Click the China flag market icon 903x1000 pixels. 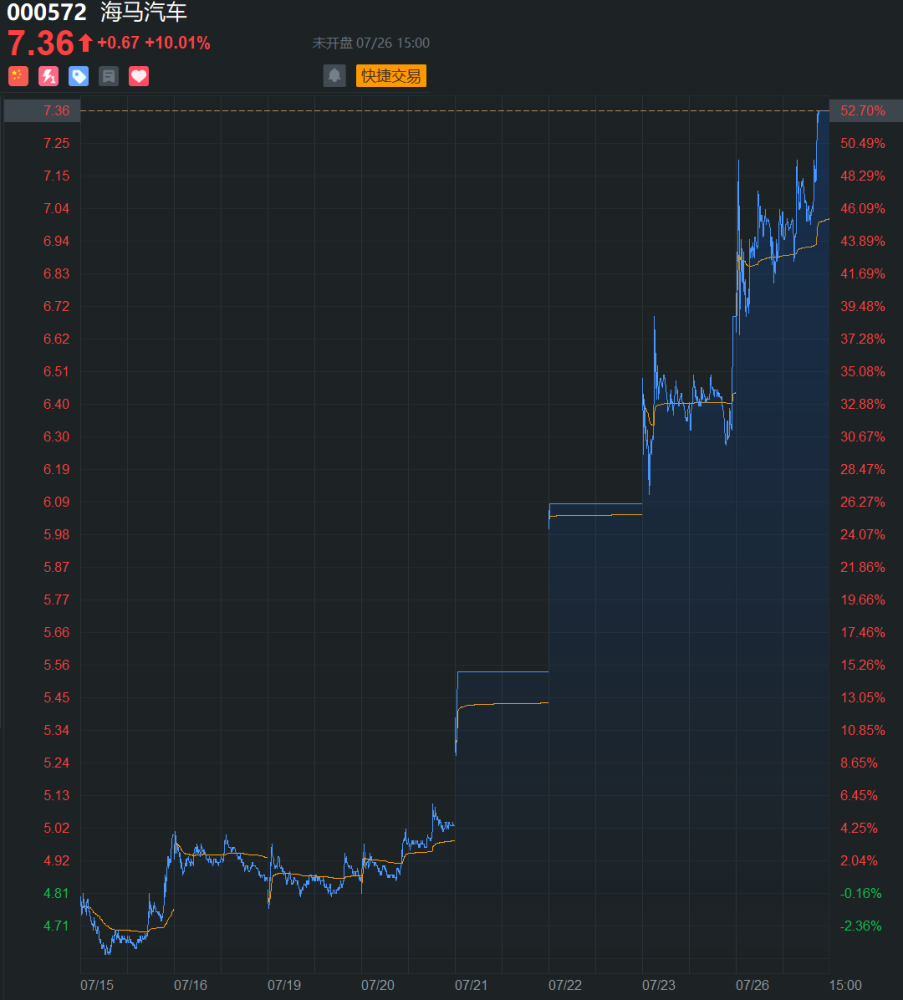coord(18,77)
